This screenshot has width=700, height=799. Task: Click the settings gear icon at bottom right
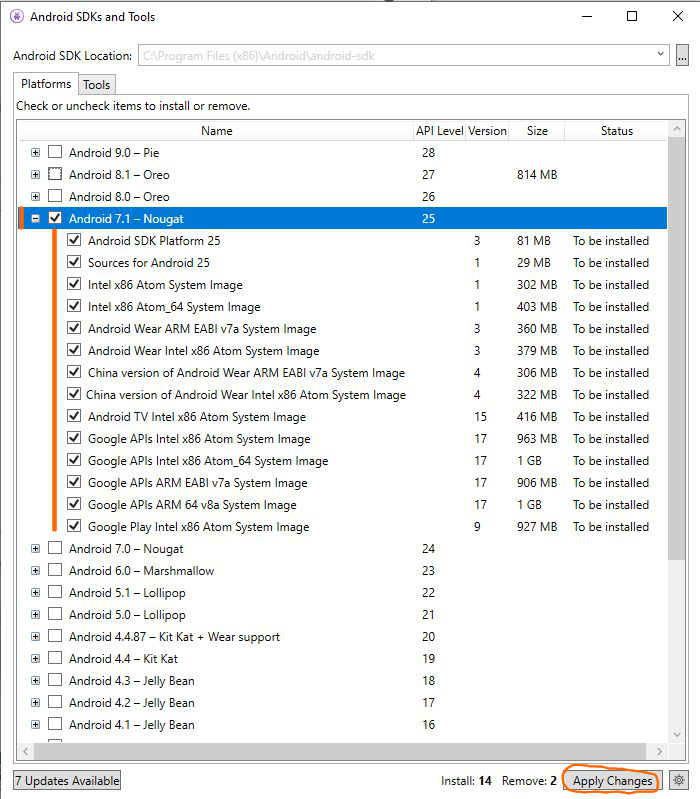coord(679,781)
